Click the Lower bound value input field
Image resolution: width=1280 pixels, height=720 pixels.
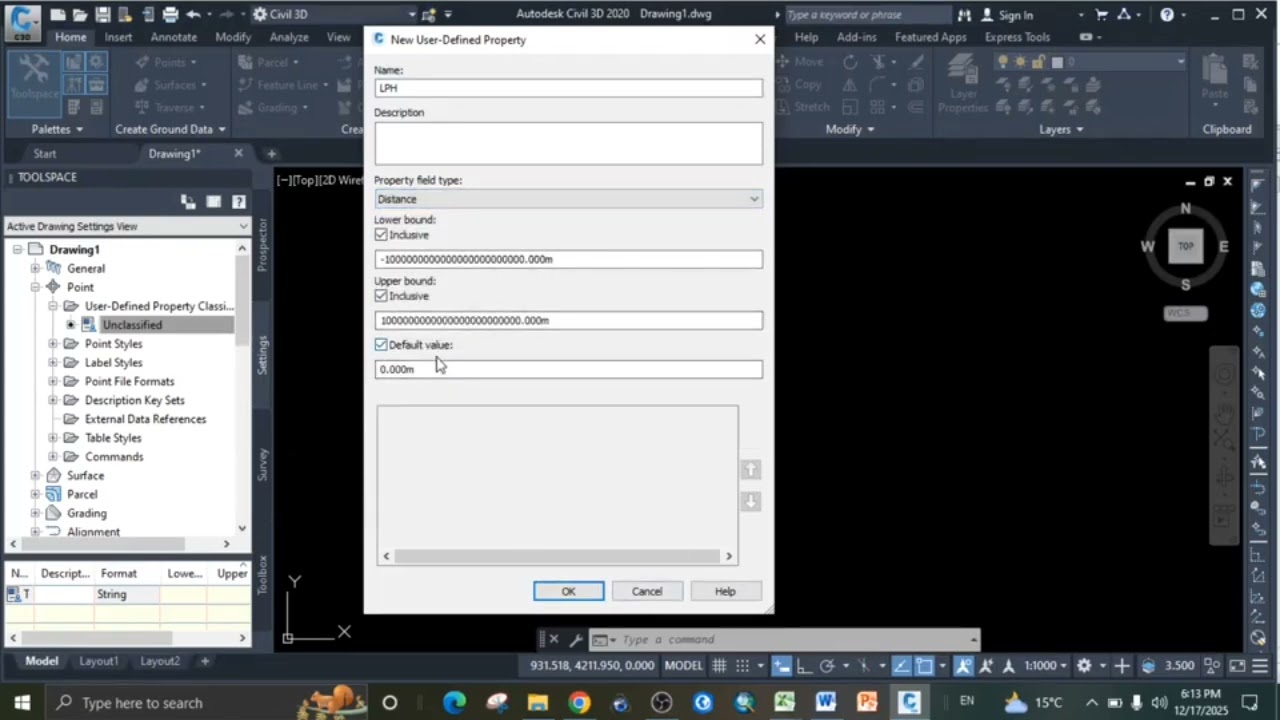coord(568,259)
